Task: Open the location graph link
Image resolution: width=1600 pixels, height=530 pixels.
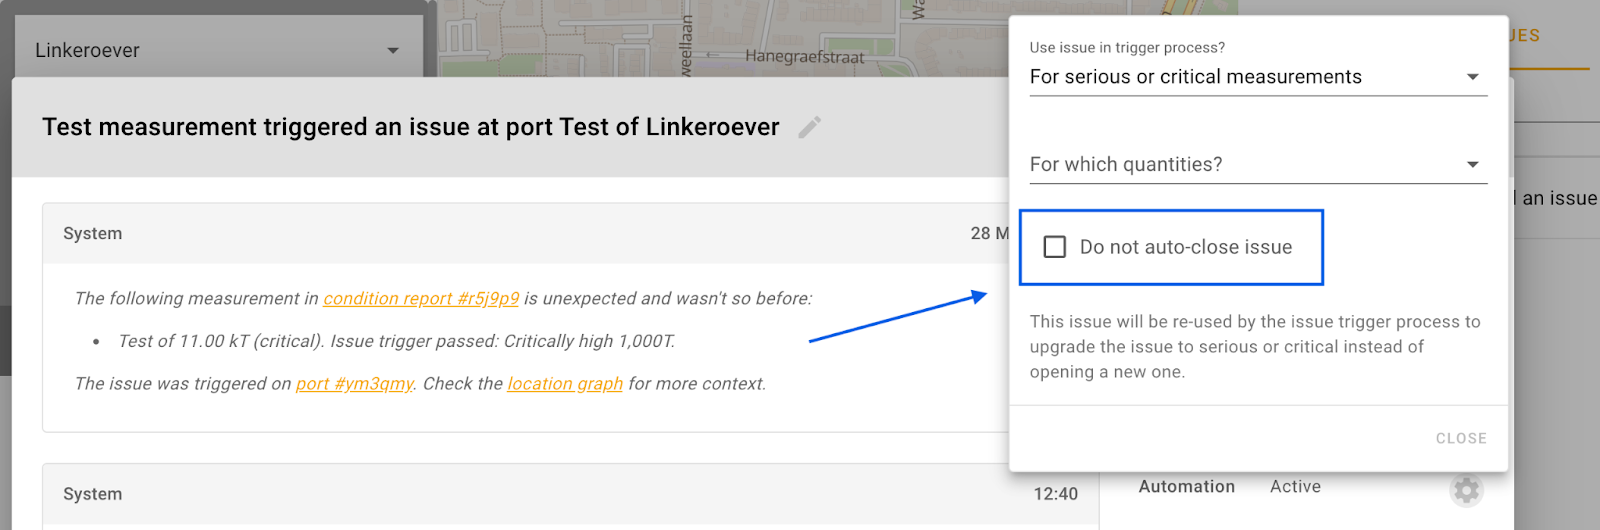Action: pyautogui.click(x=565, y=384)
